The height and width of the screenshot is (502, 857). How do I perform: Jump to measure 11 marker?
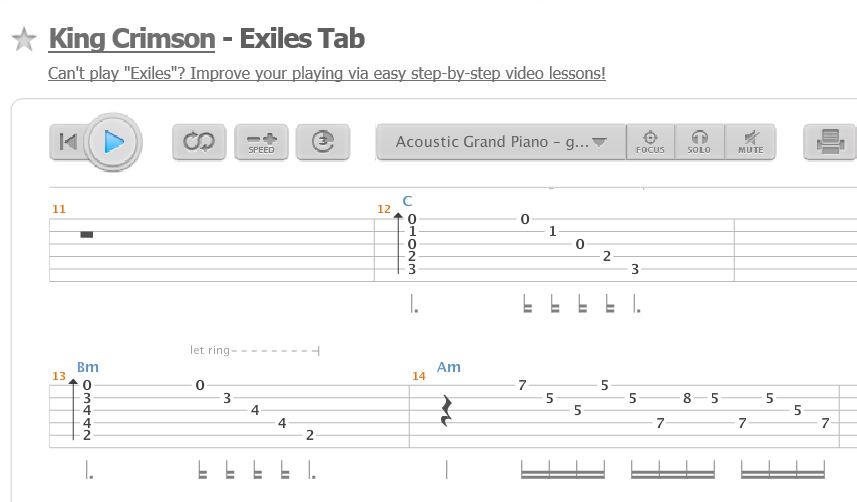pyautogui.click(x=59, y=209)
